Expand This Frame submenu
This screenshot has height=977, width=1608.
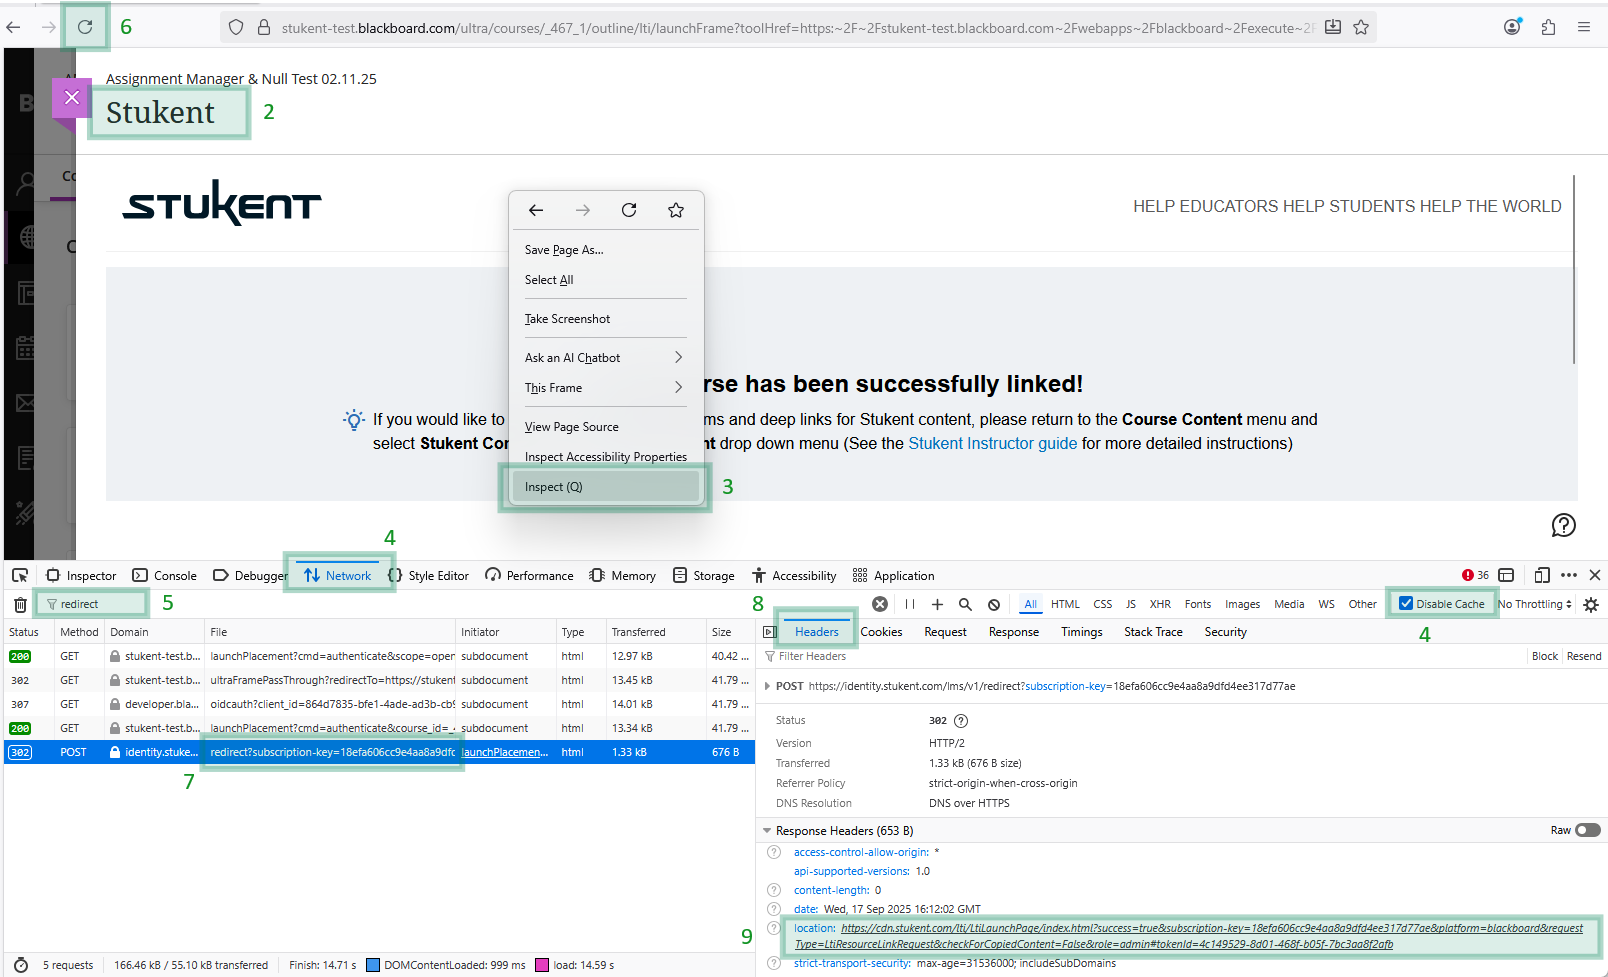[x=604, y=388]
